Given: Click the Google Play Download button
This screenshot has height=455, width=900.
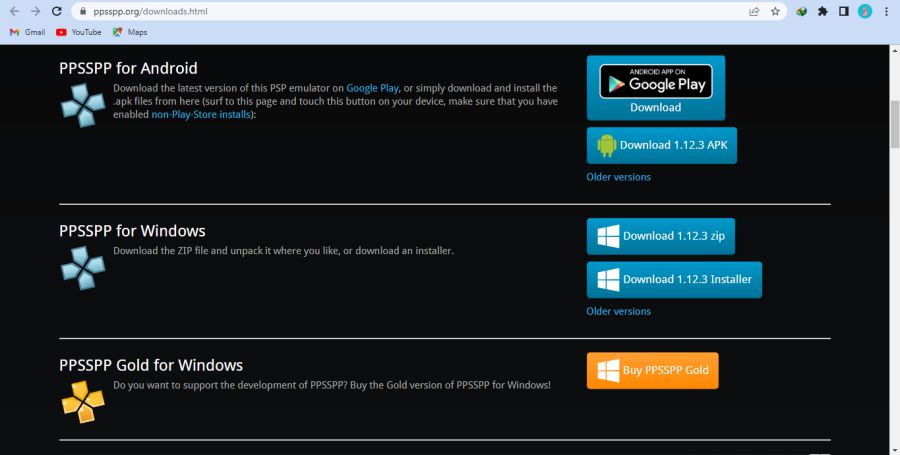Looking at the screenshot, I should point(655,88).
